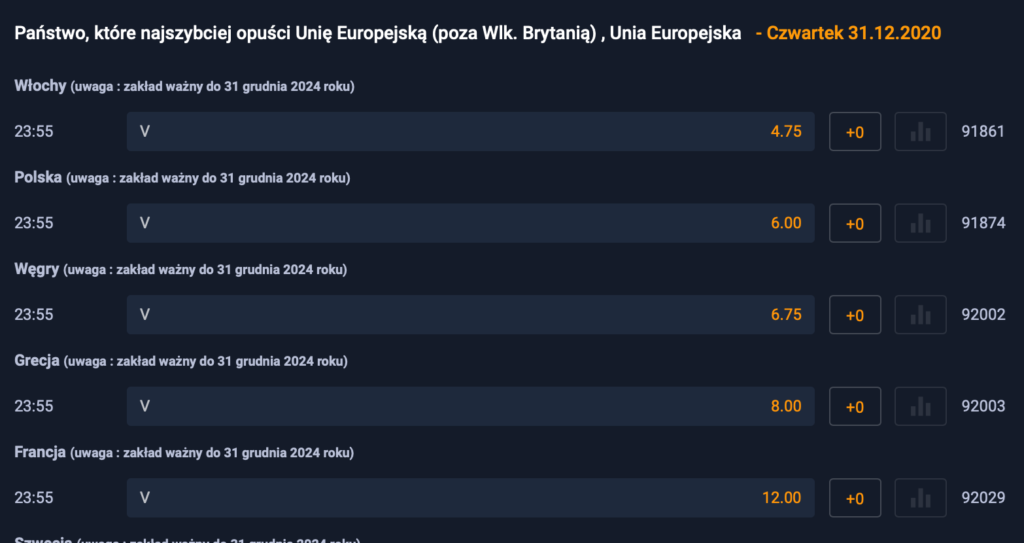
Task: Expand +0 extra markets for Francja
Action: (x=855, y=497)
